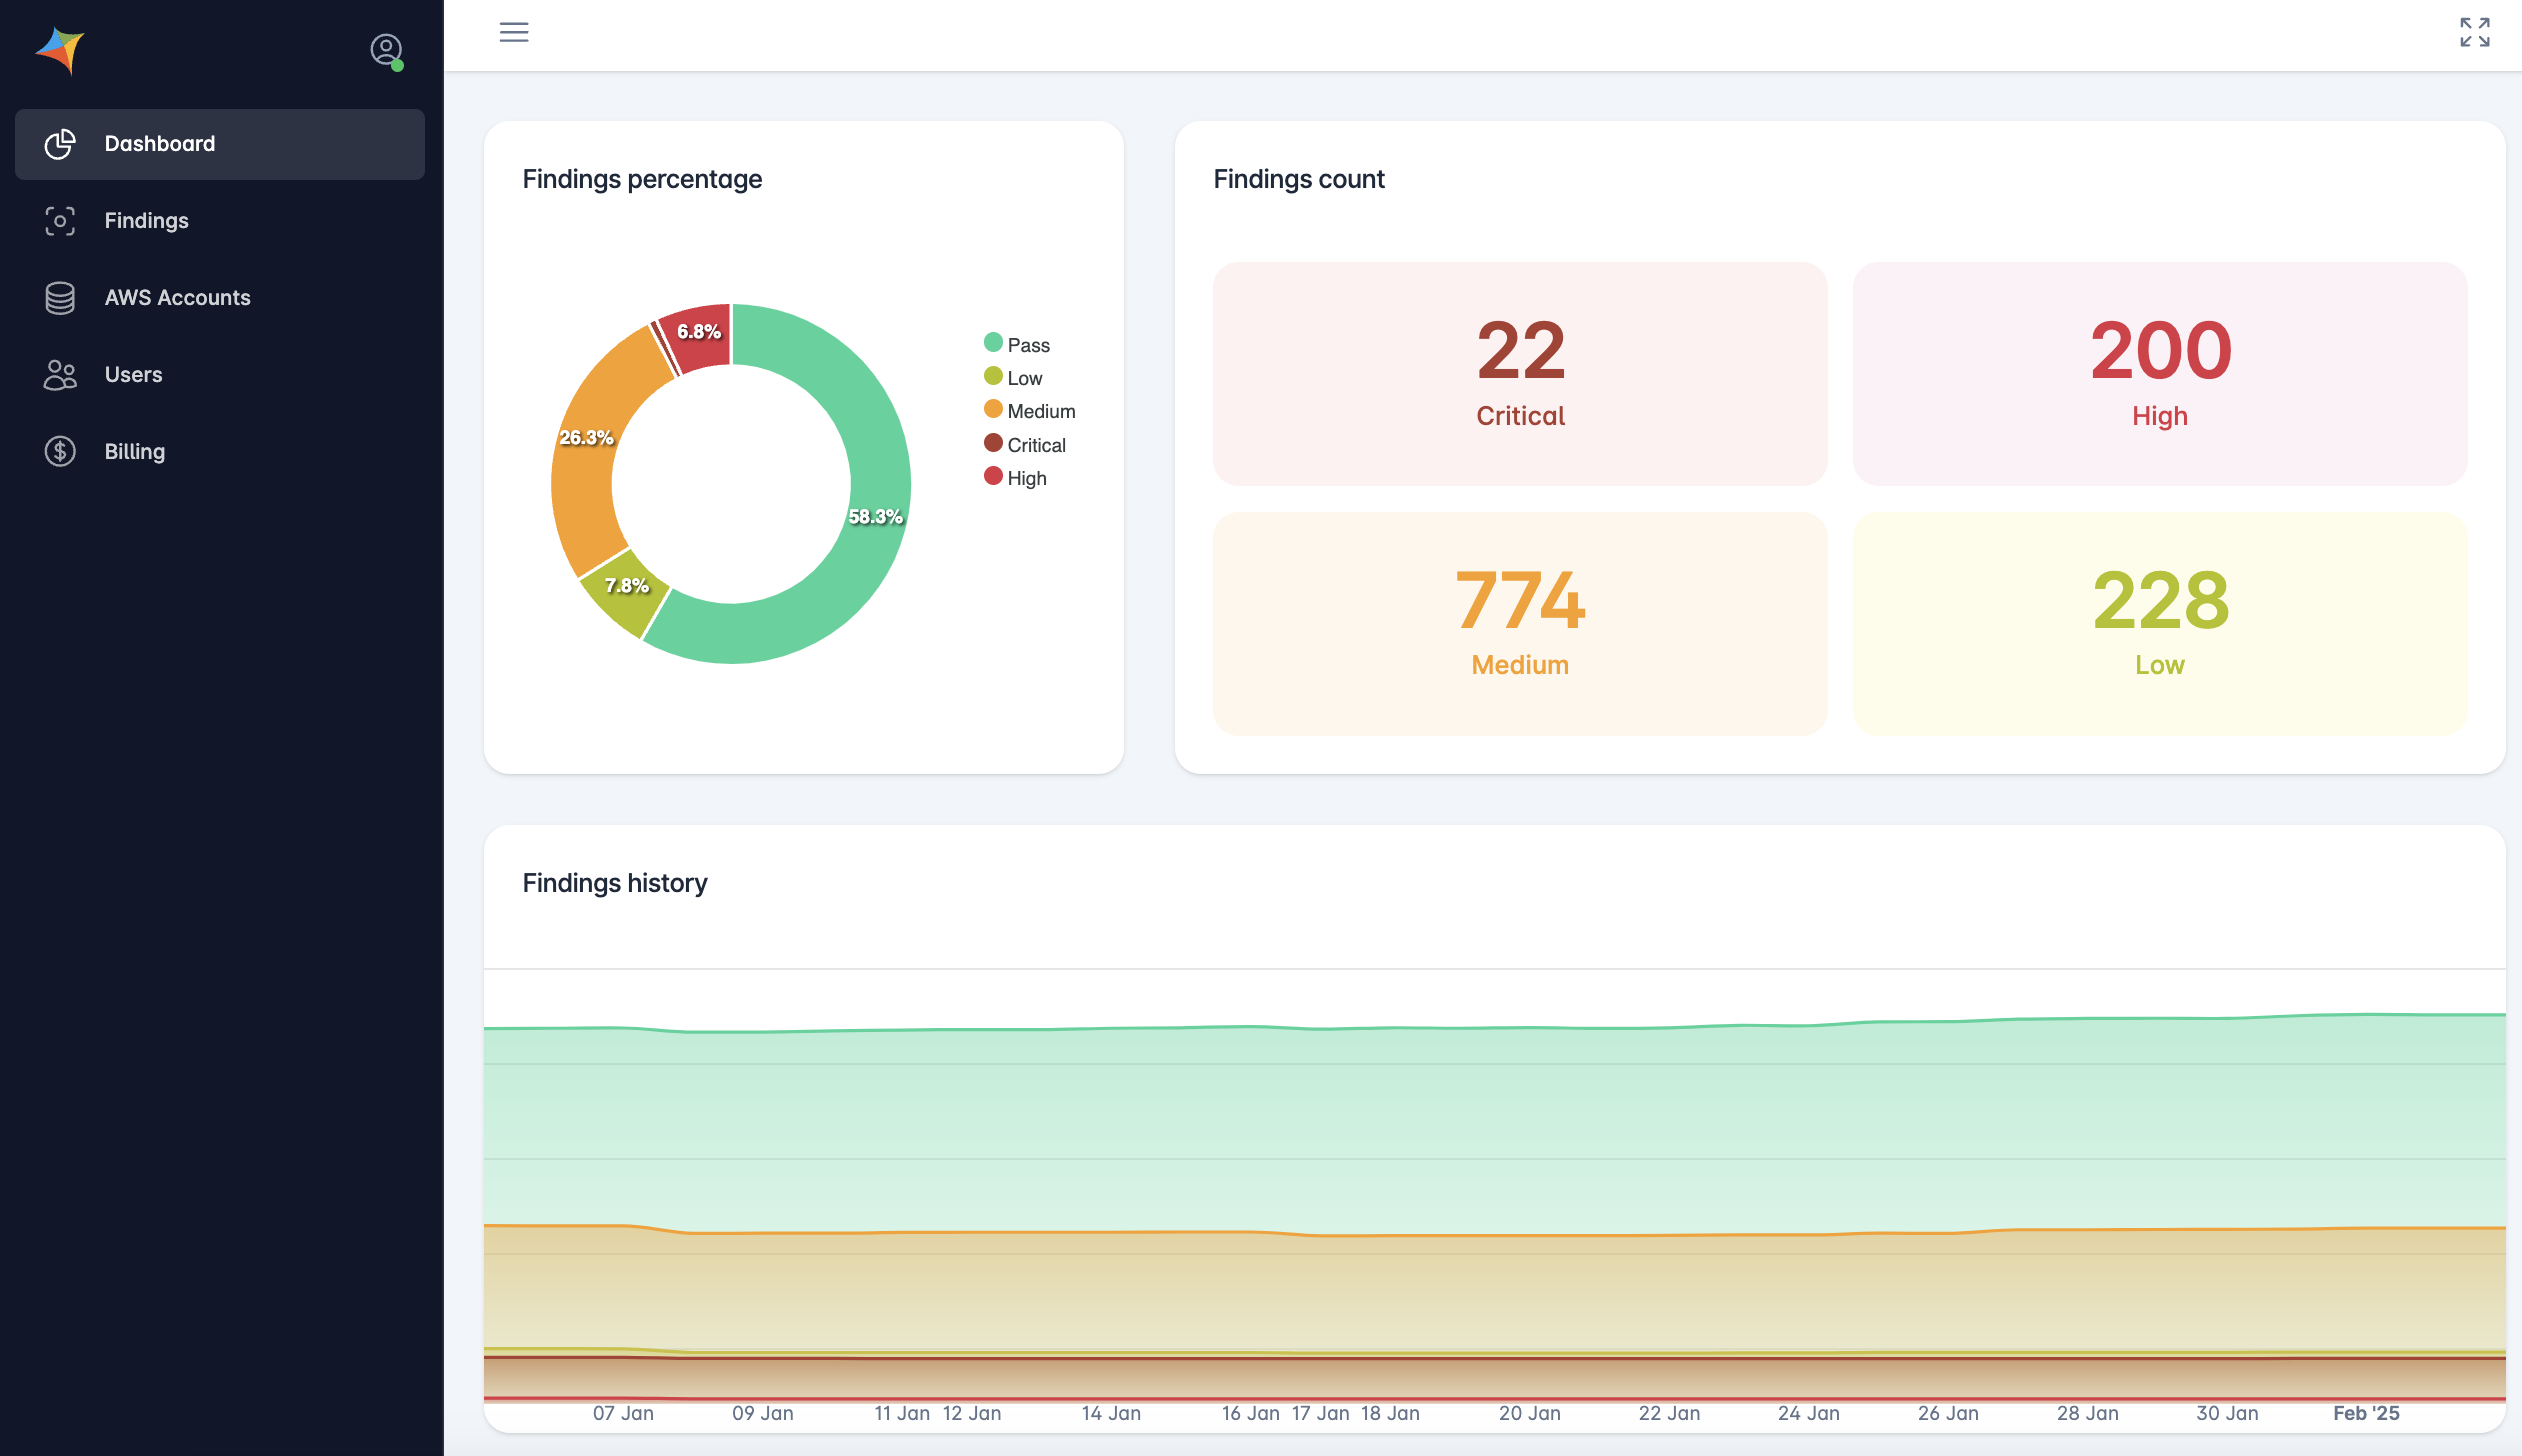2522x1456 pixels.
Task: Select the 200 High findings card
Action: pos(2160,374)
